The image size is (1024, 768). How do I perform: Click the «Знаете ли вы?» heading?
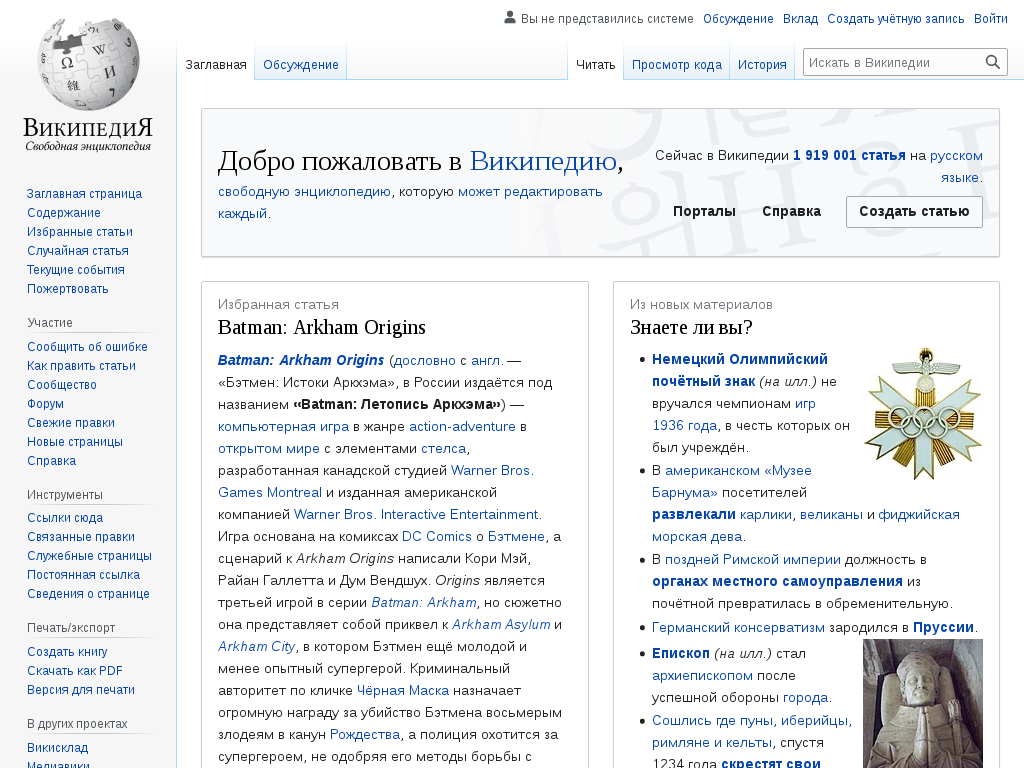pos(691,327)
